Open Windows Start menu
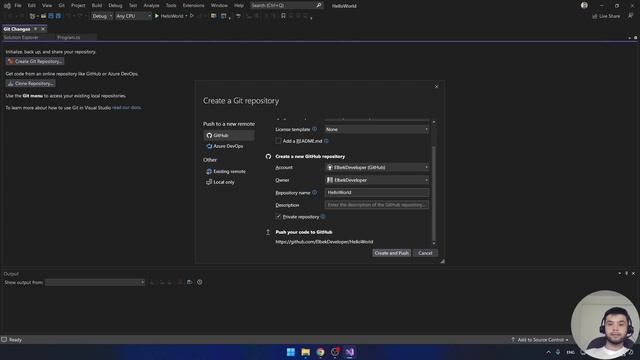Screen dimensions: 640x360 click(x=291, y=352)
